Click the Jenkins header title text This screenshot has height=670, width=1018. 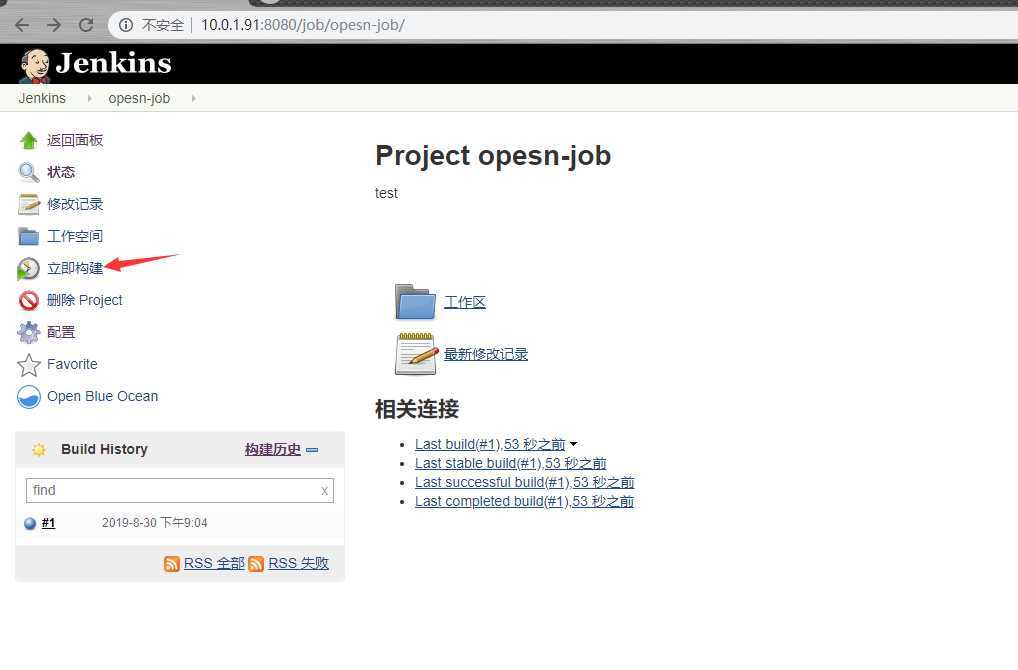114,63
